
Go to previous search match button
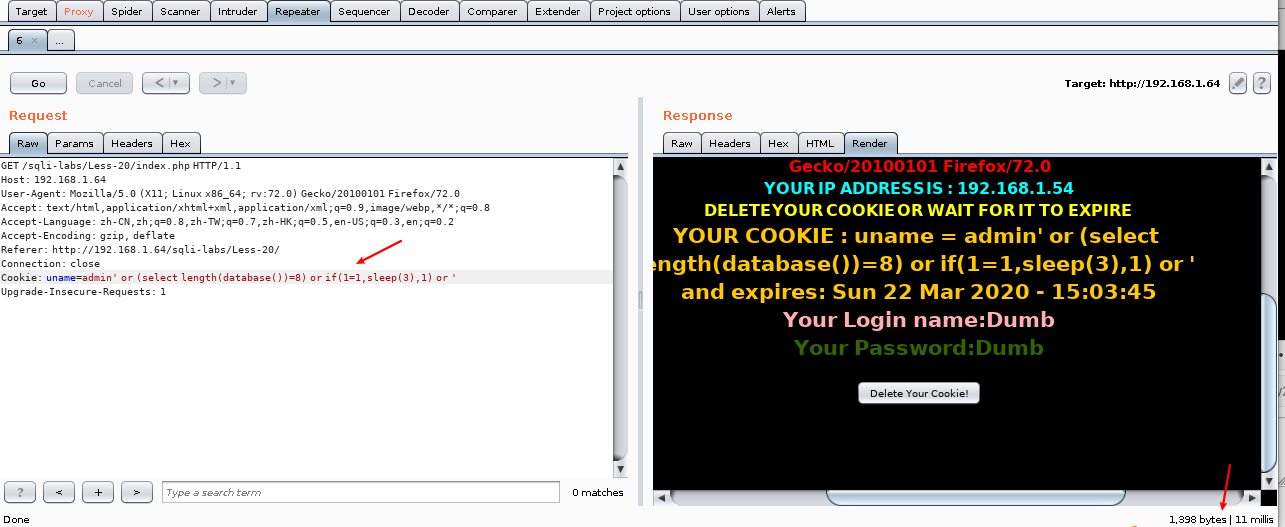[59, 492]
